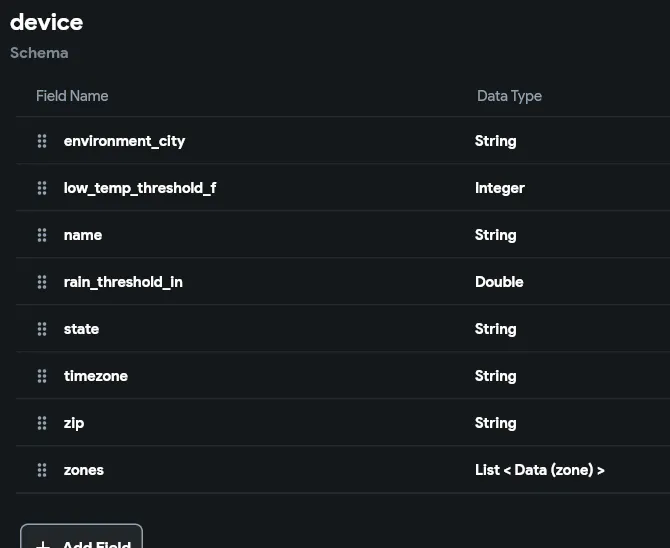Image resolution: width=670 pixels, height=548 pixels.
Task: Change the Integer data type of low_temp_threshold_f
Action: pos(500,189)
